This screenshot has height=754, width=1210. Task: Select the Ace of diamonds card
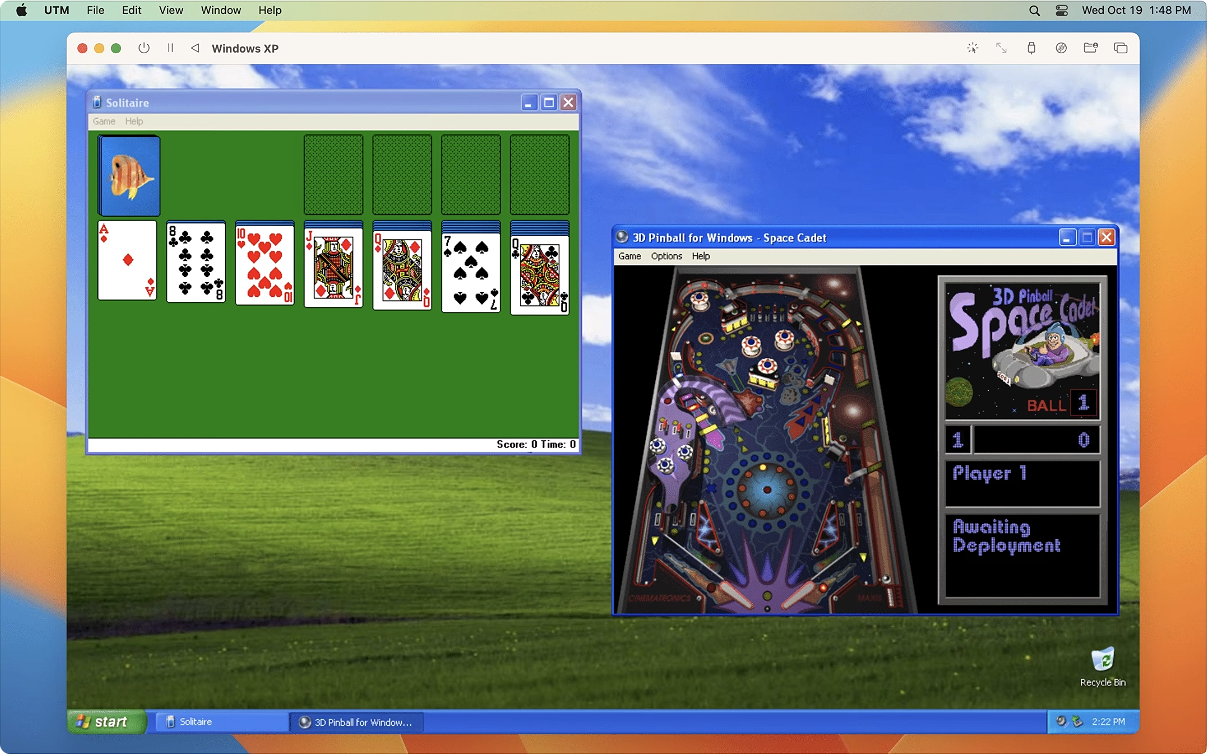(x=127, y=260)
